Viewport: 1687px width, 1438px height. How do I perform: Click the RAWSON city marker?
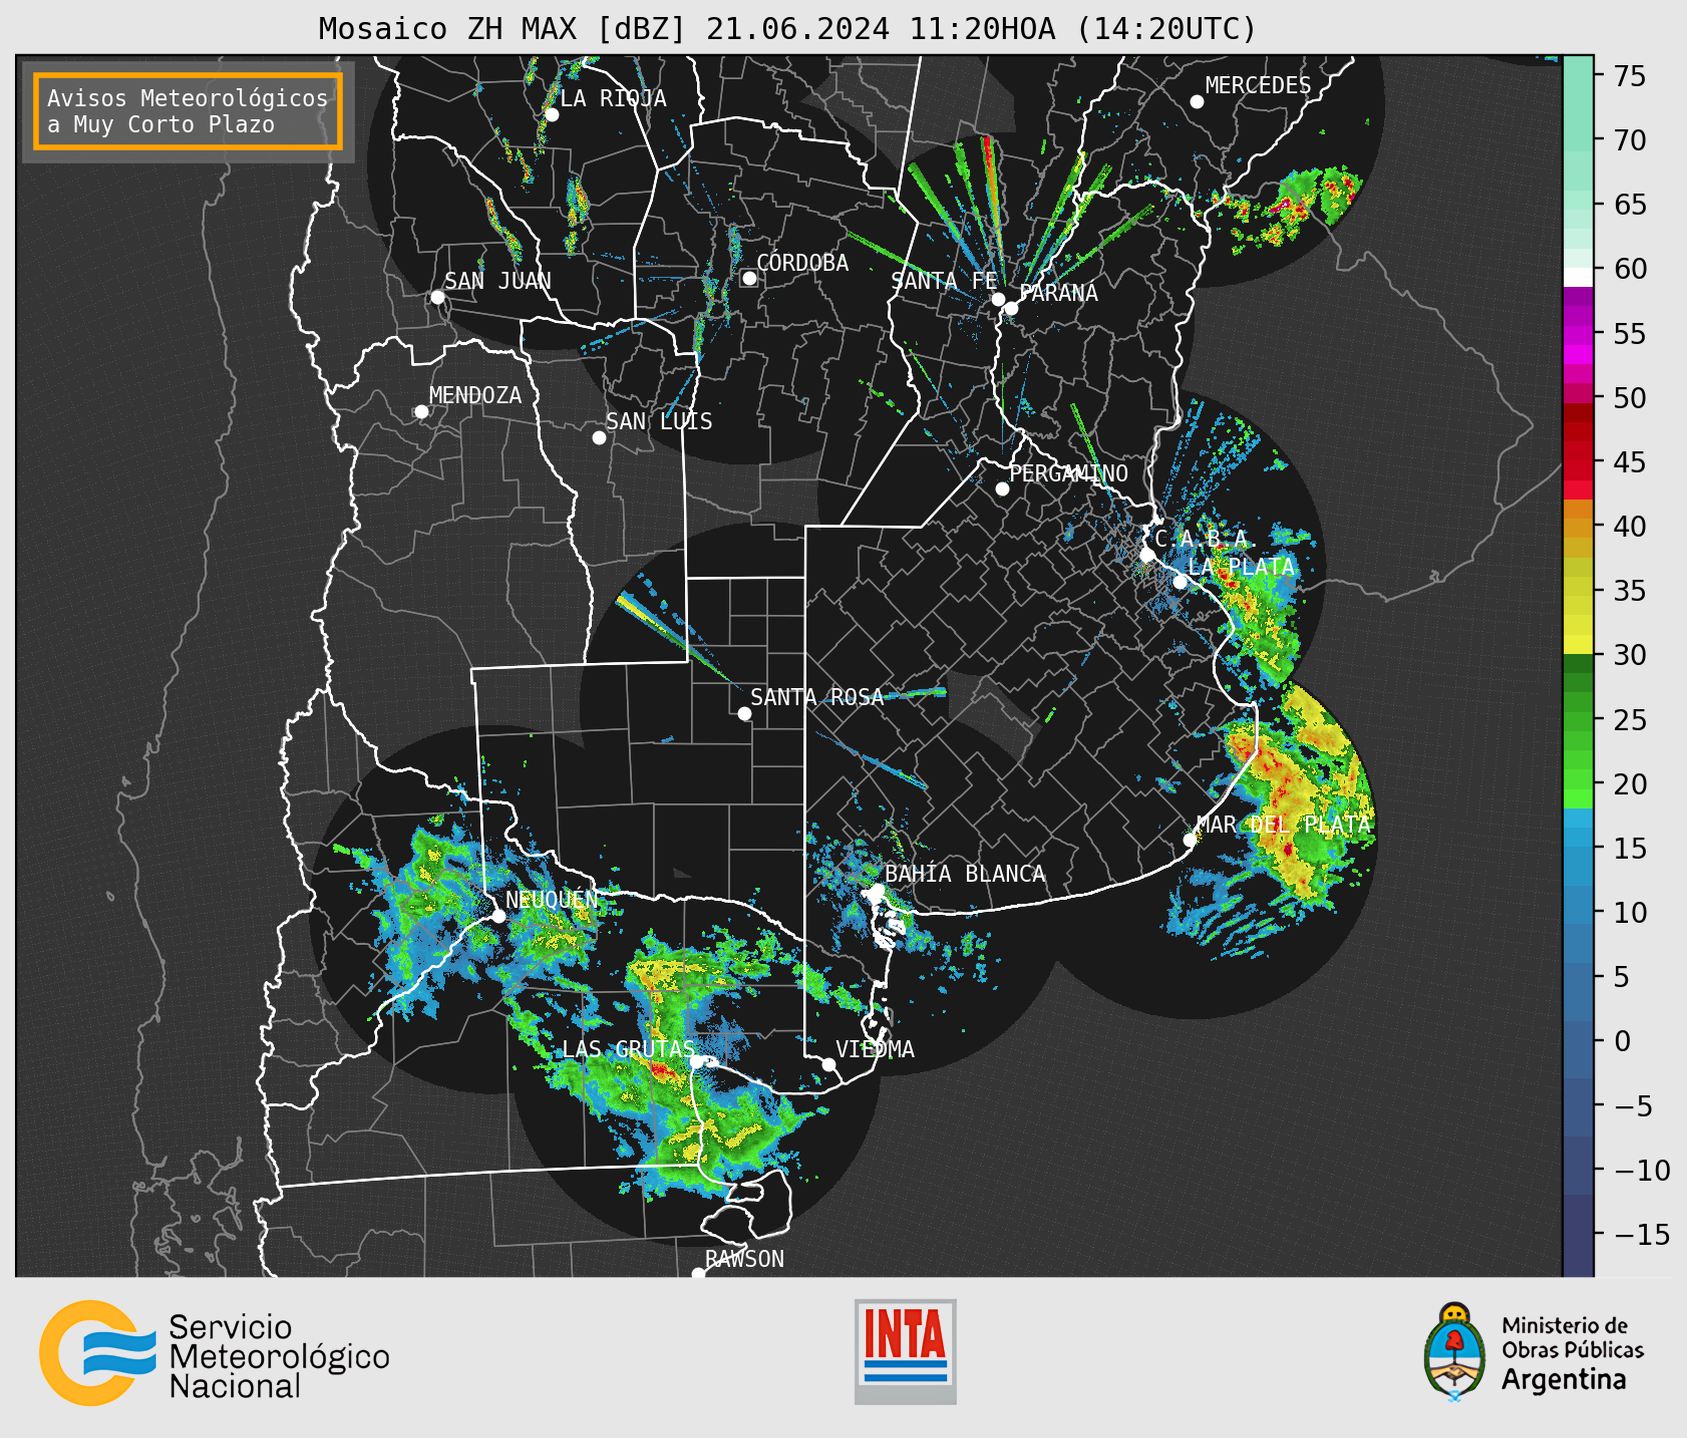click(698, 1273)
